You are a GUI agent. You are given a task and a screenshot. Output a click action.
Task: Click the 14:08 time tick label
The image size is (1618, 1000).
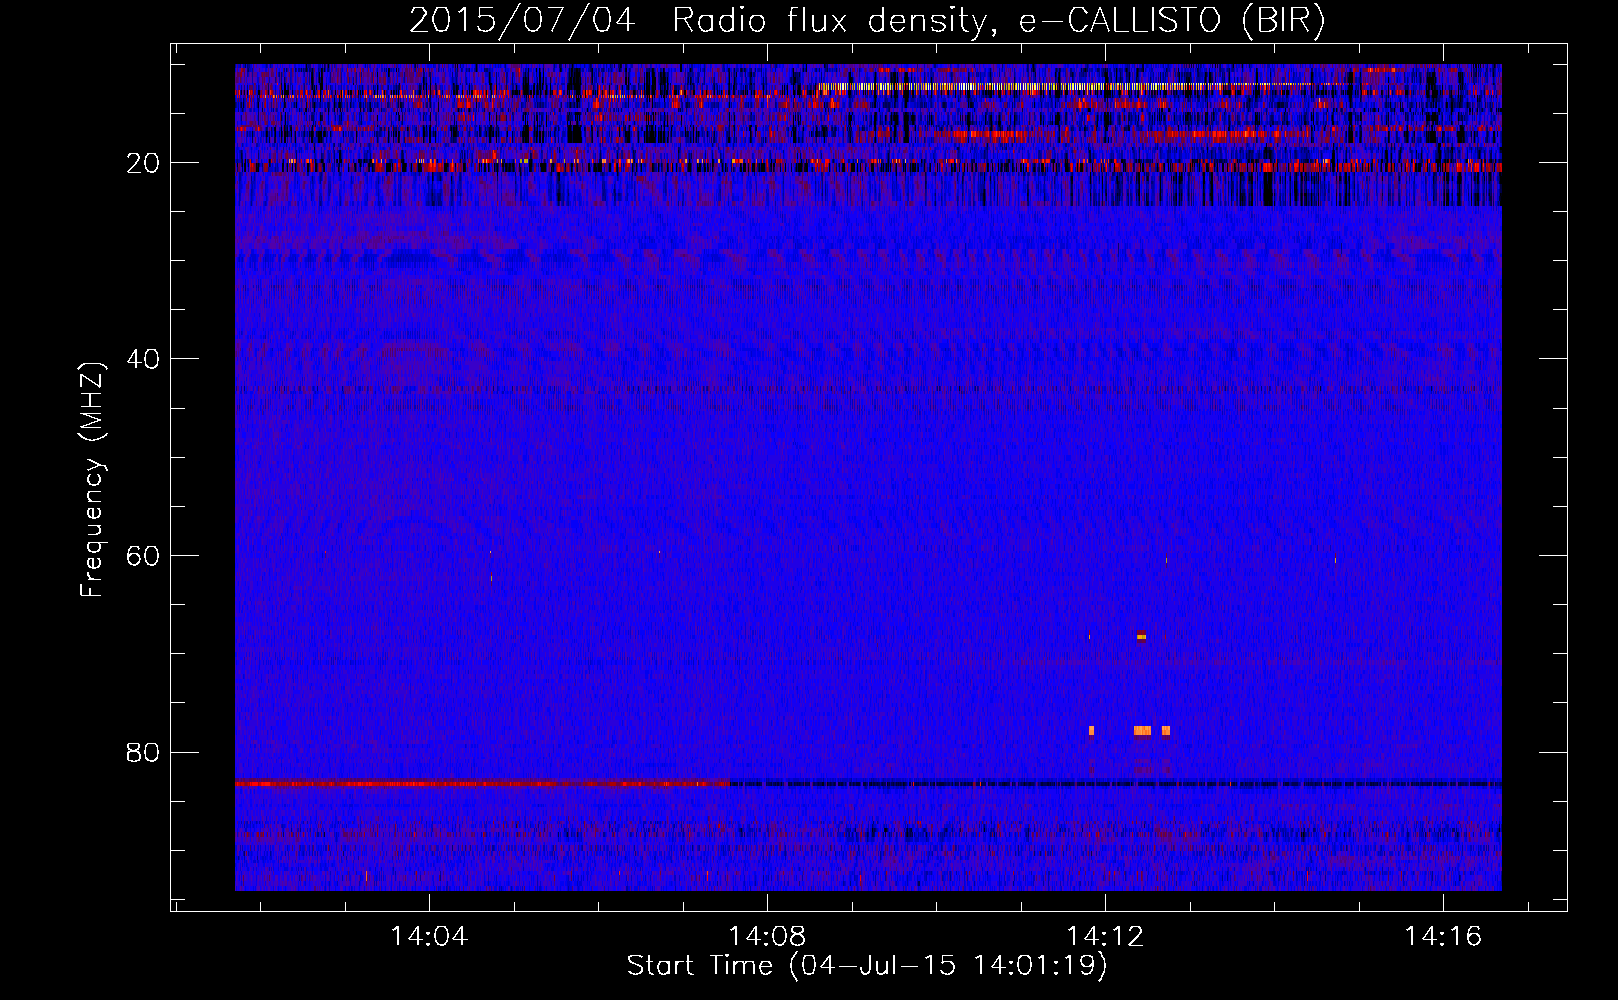pos(767,937)
